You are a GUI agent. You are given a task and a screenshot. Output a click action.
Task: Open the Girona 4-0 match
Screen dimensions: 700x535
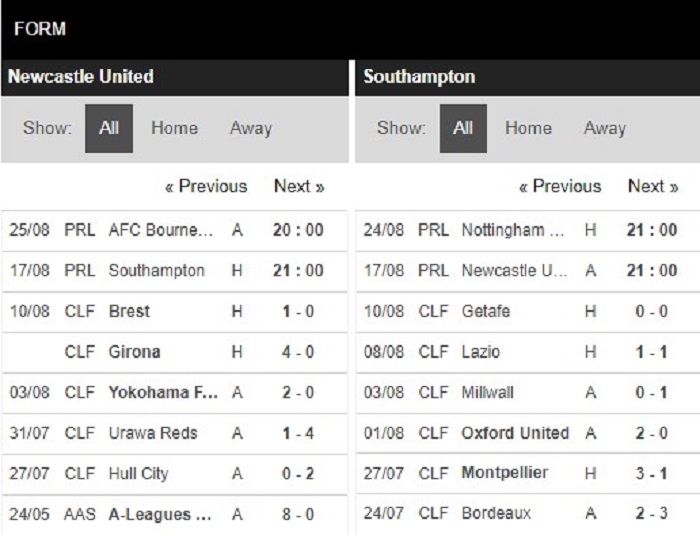pos(175,352)
